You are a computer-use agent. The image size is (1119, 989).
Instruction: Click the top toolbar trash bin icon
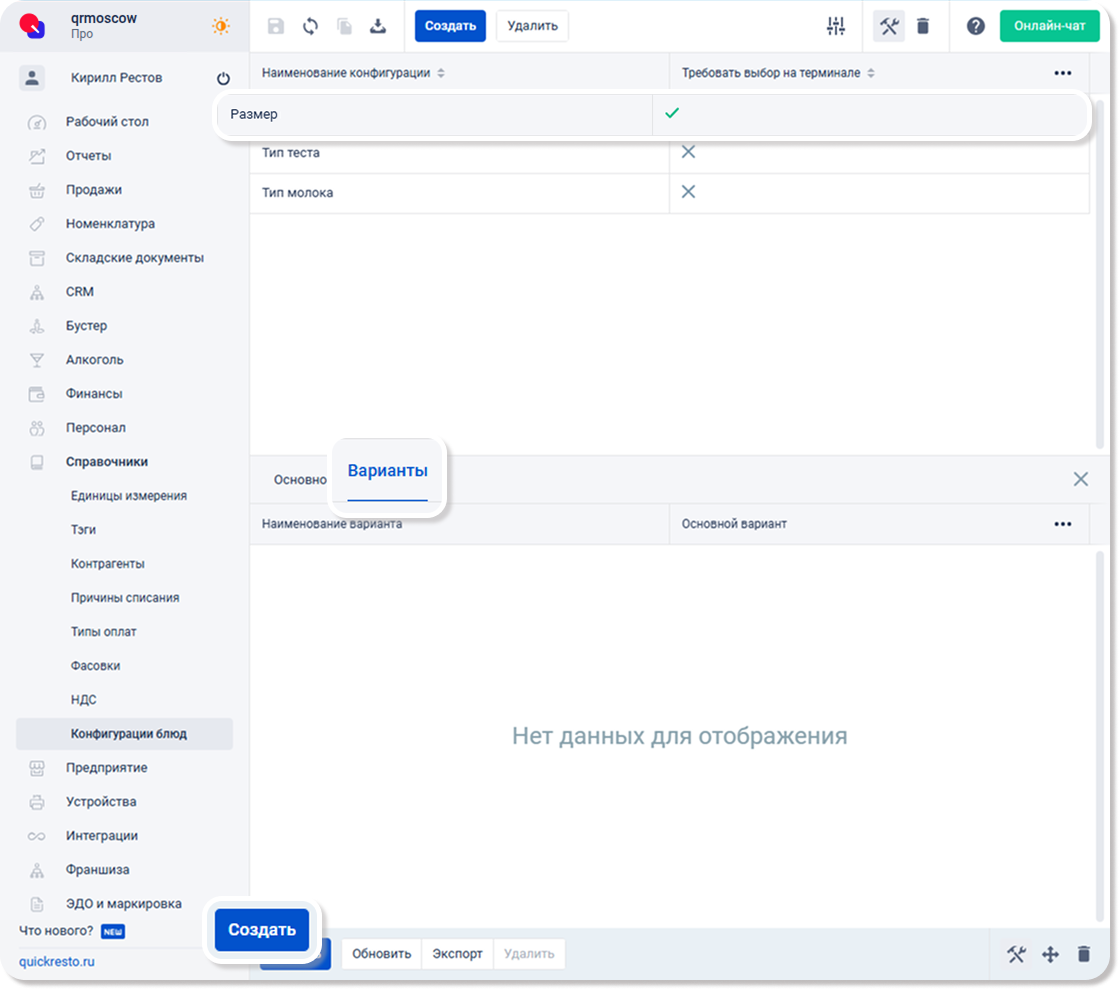pyautogui.click(x=923, y=26)
